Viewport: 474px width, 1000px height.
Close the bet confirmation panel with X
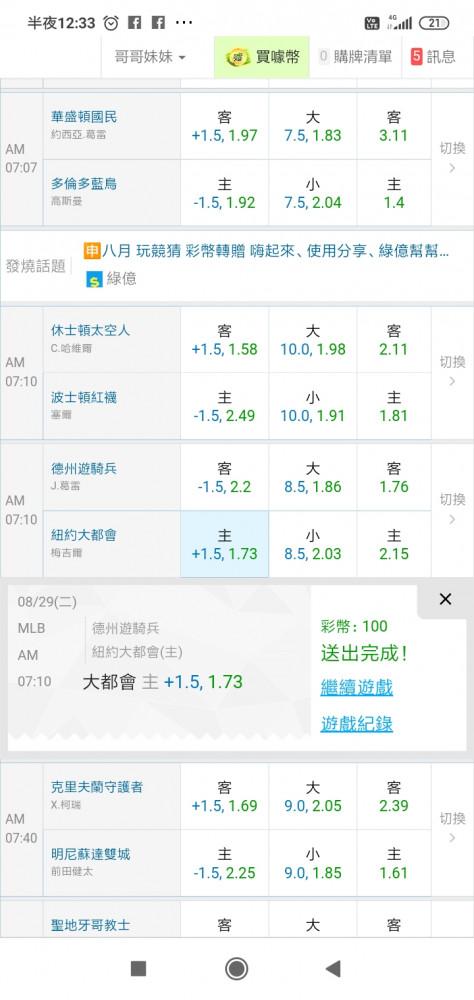tap(445, 599)
